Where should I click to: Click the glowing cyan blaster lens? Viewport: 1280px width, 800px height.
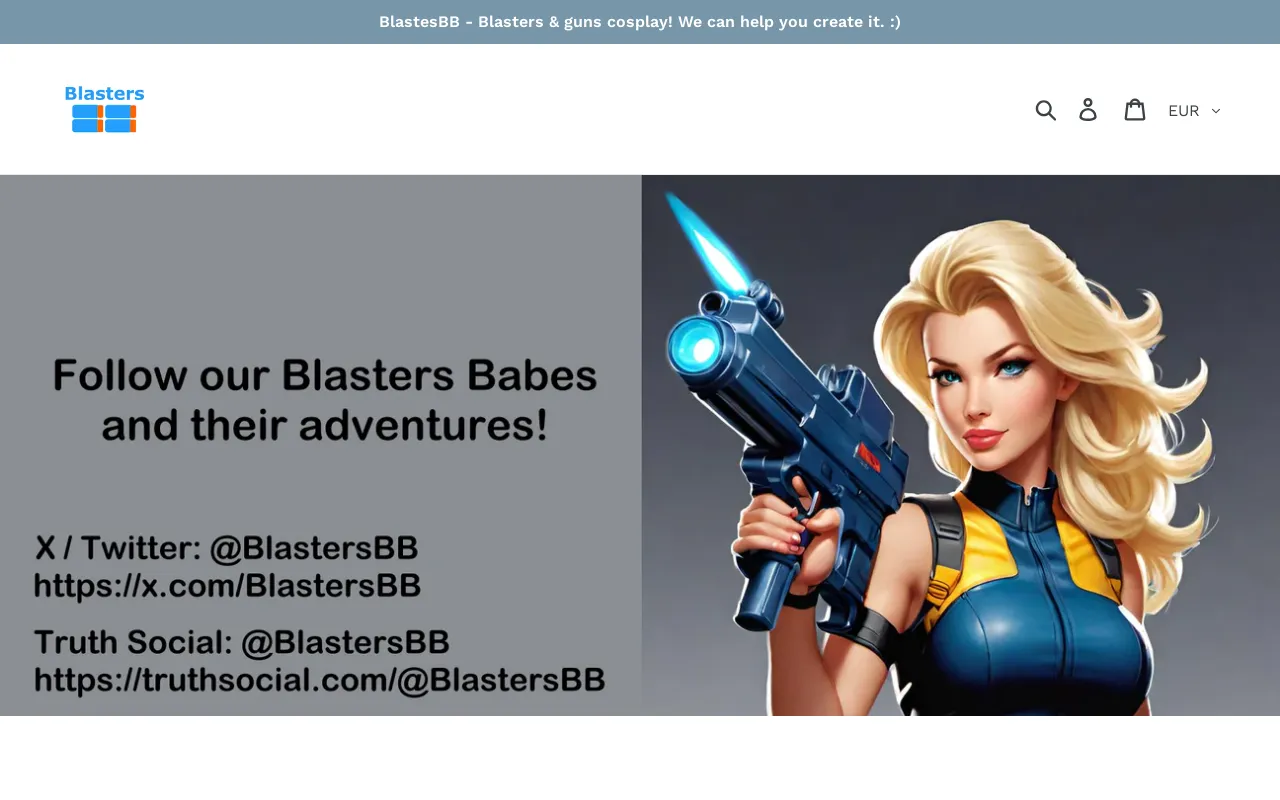coord(696,346)
